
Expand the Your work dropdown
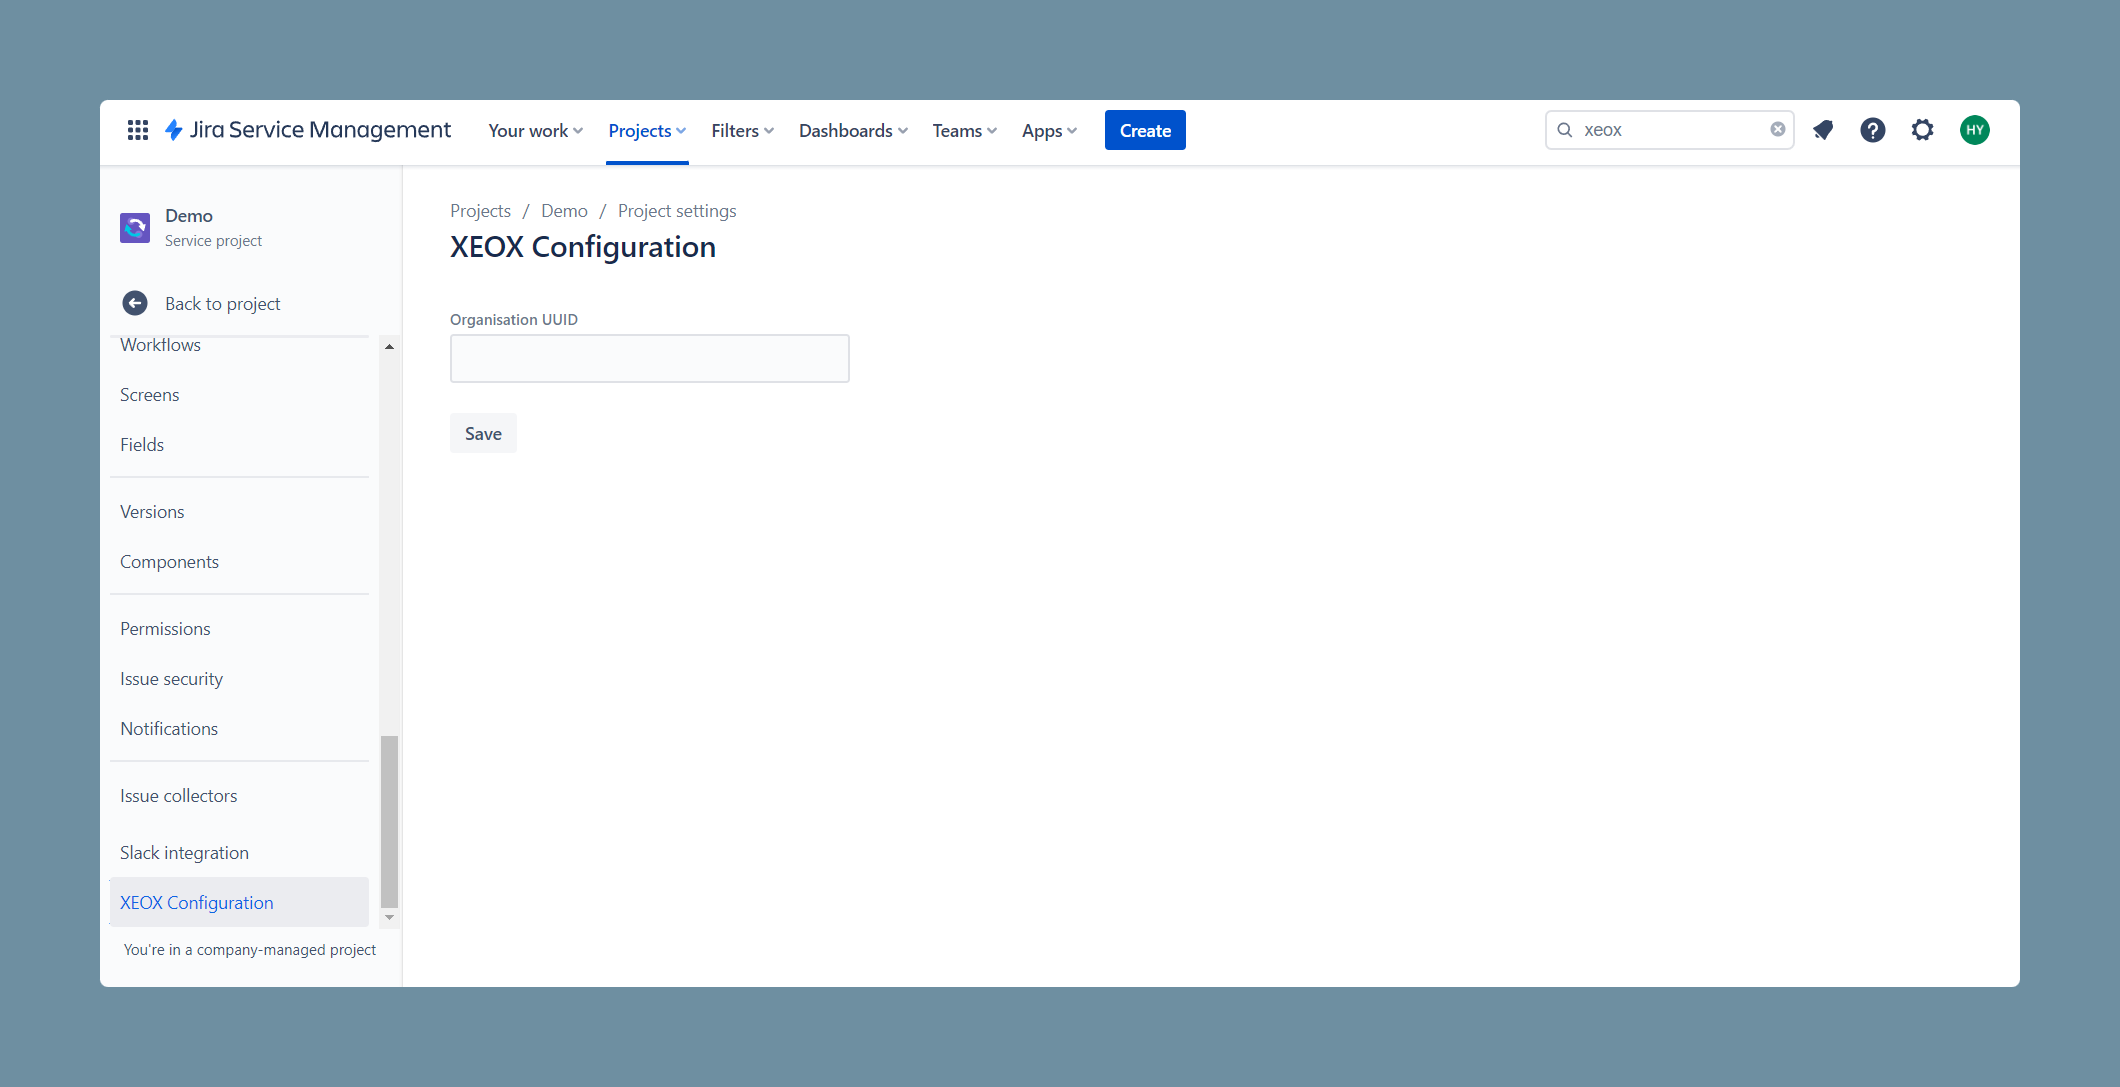[536, 131]
